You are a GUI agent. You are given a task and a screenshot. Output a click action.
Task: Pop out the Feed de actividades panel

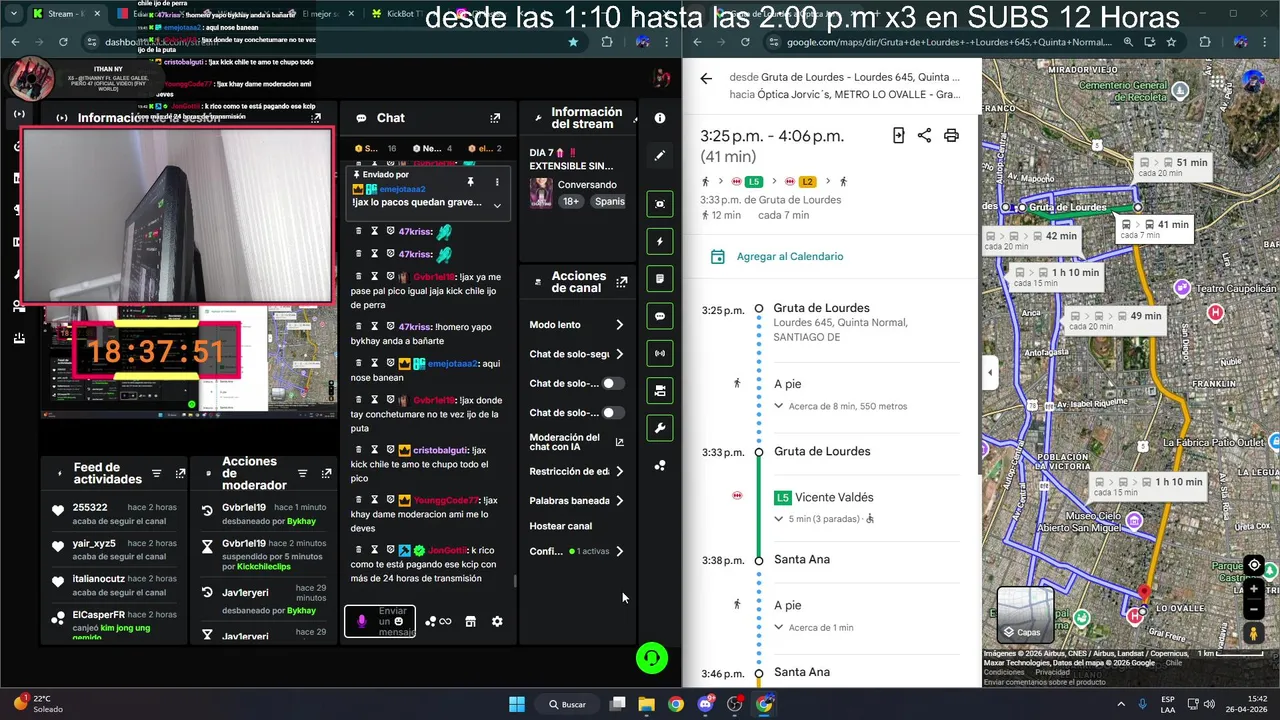point(180,474)
